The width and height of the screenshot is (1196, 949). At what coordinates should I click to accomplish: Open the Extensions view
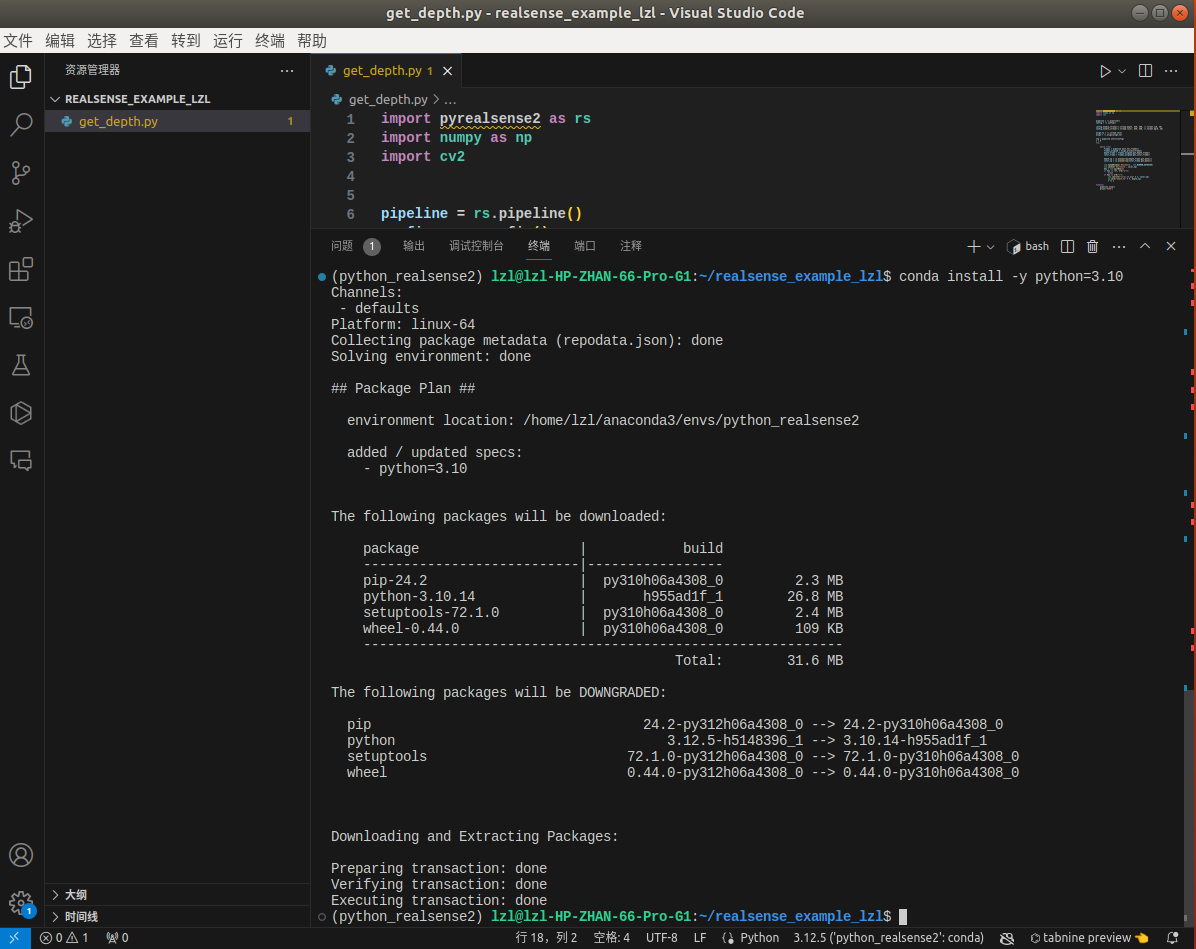(x=21, y=269)
